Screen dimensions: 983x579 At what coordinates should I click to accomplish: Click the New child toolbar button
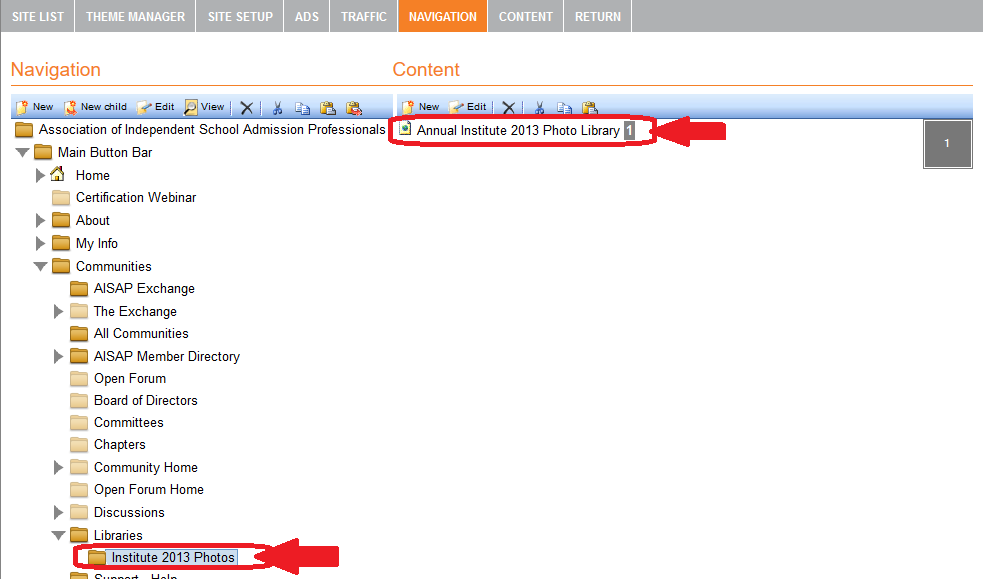96,107
